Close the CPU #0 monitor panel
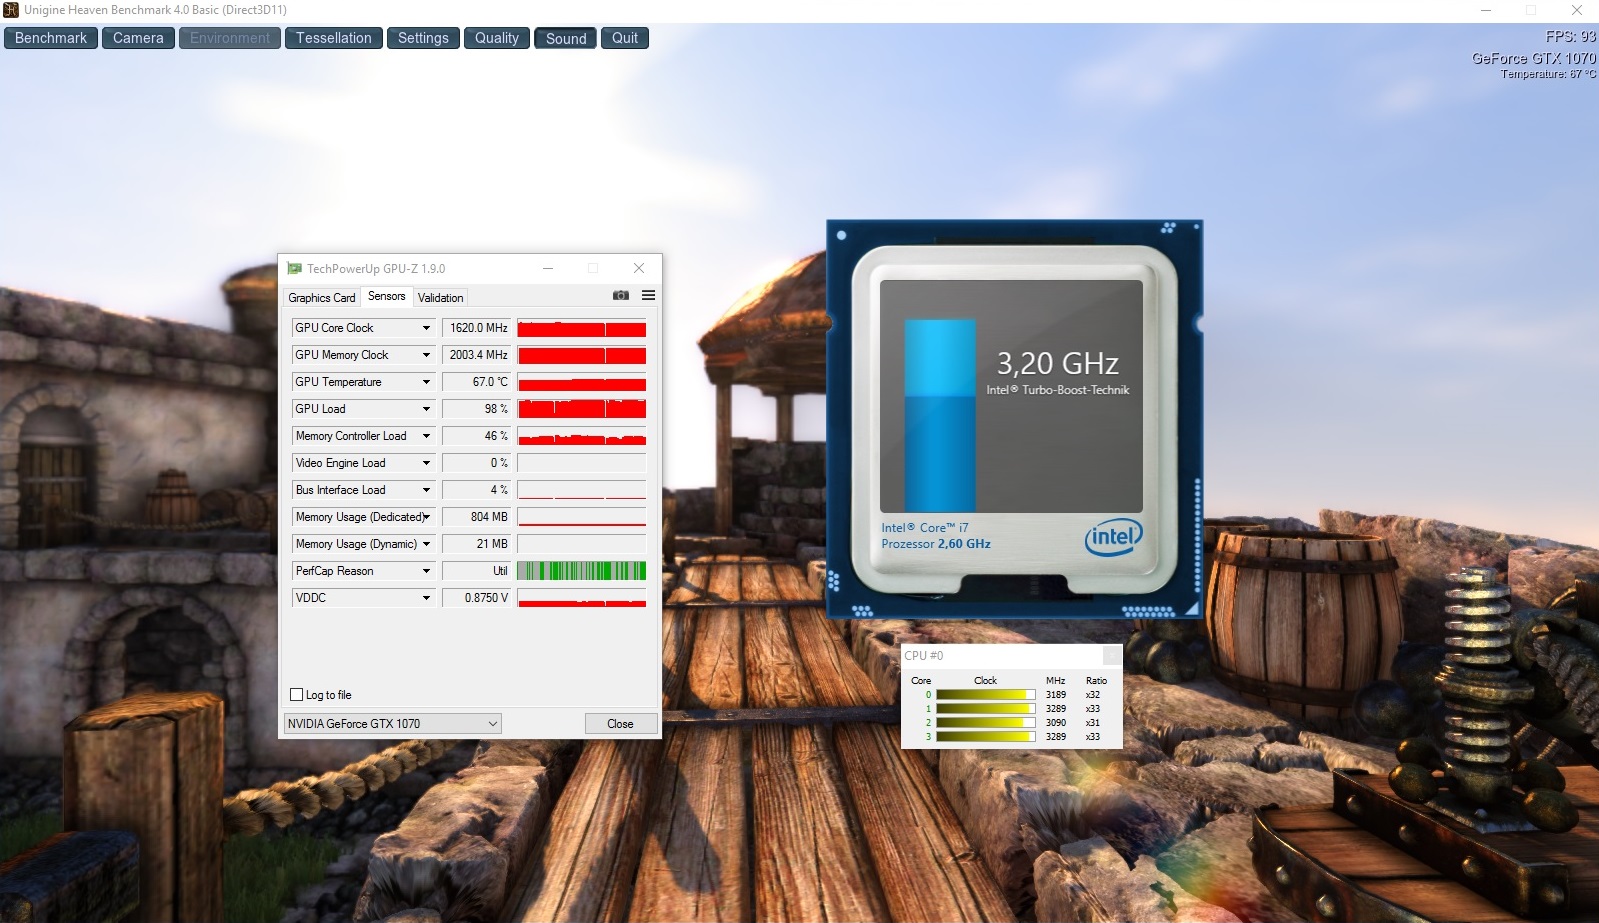 [1112, 655]
